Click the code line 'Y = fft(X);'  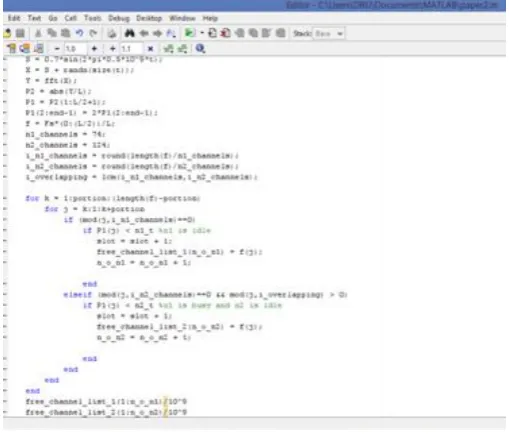point(51,81)
